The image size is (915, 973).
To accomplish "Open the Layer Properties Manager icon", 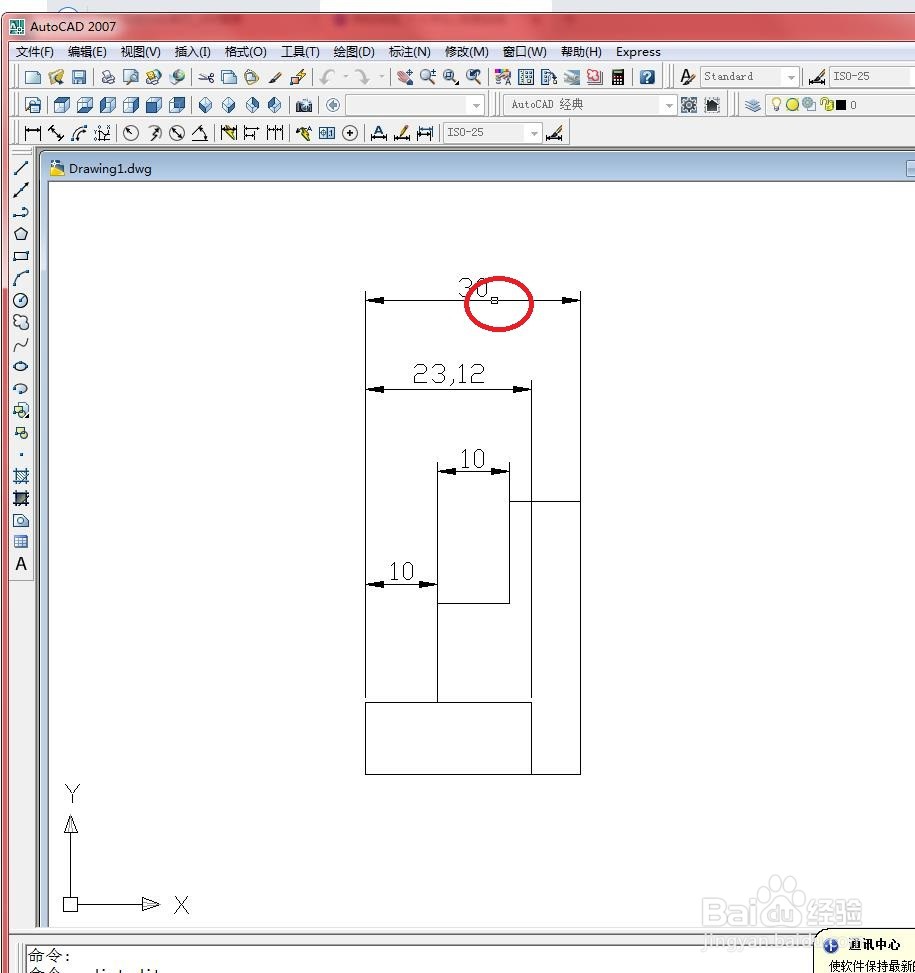I will [x=752, y=105].
